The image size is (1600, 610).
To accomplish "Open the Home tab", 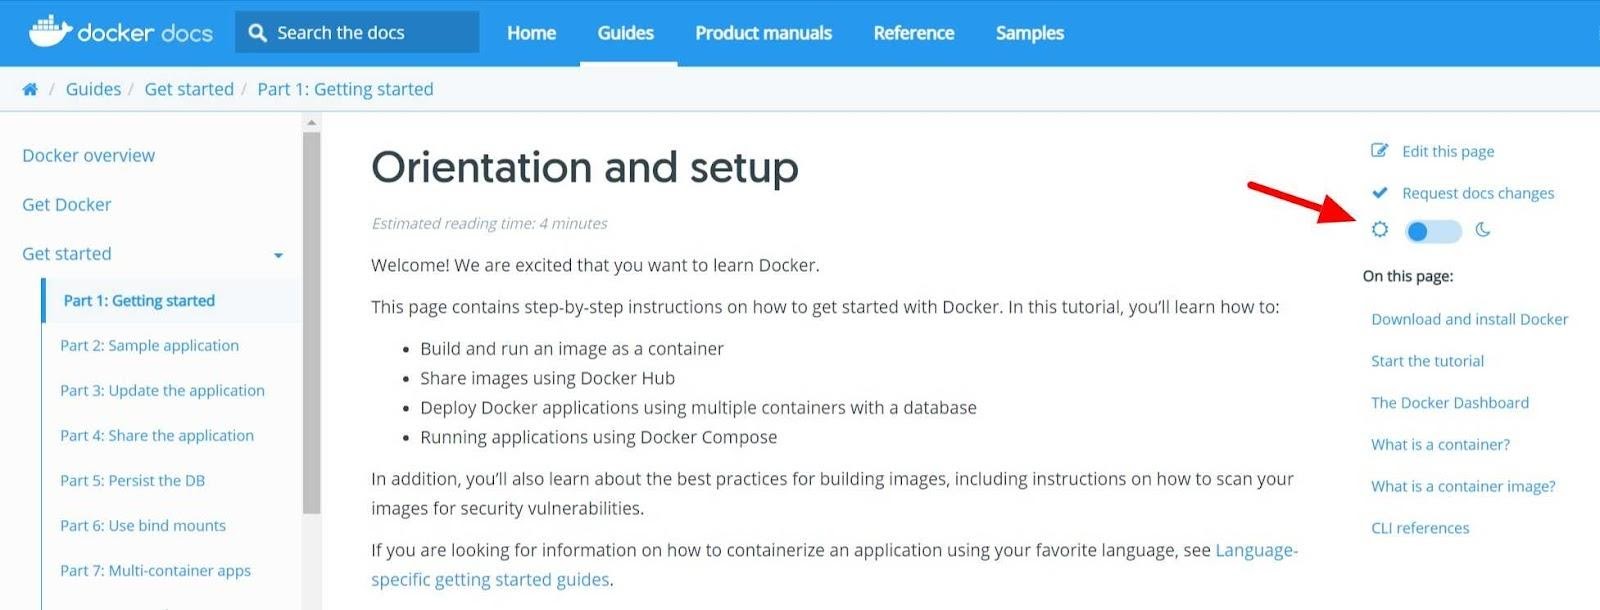I will pyautogui.click(x=531, y=33).
